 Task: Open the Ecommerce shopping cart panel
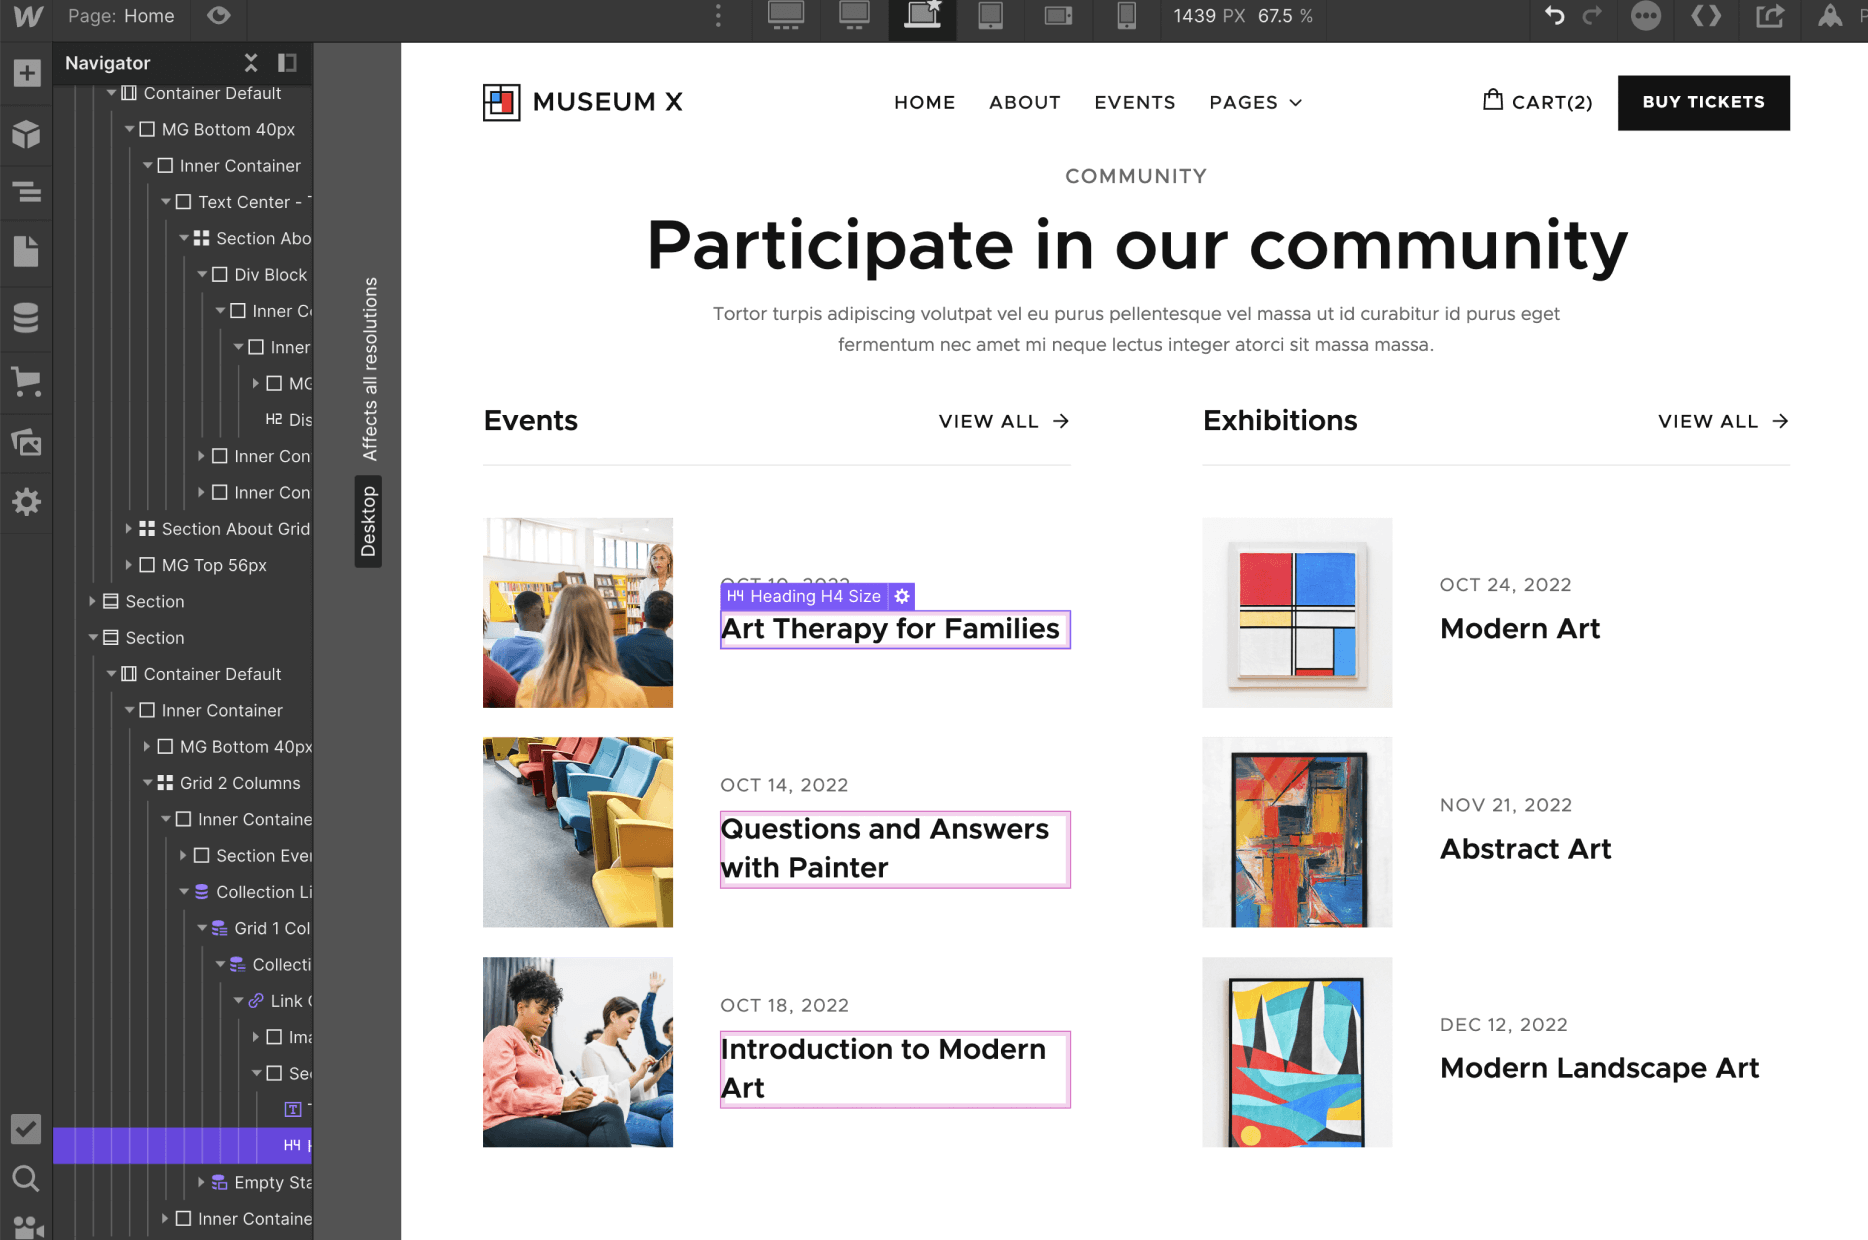26,382
